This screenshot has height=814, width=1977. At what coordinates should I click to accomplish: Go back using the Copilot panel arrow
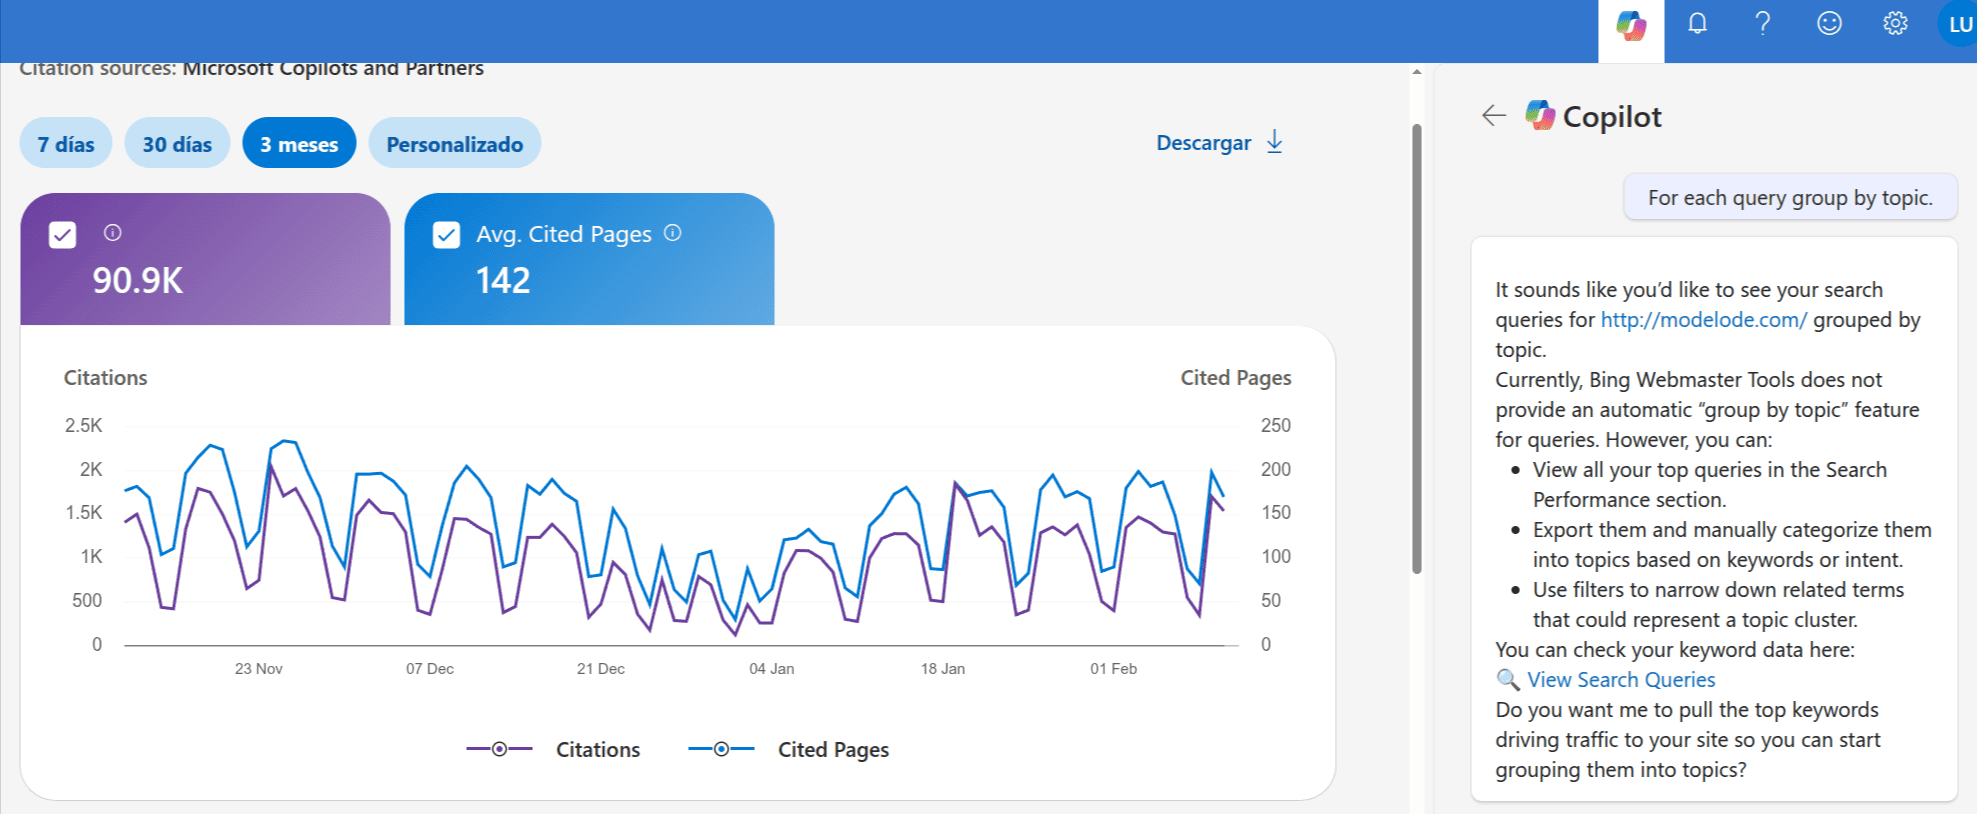pos(1494,116)
